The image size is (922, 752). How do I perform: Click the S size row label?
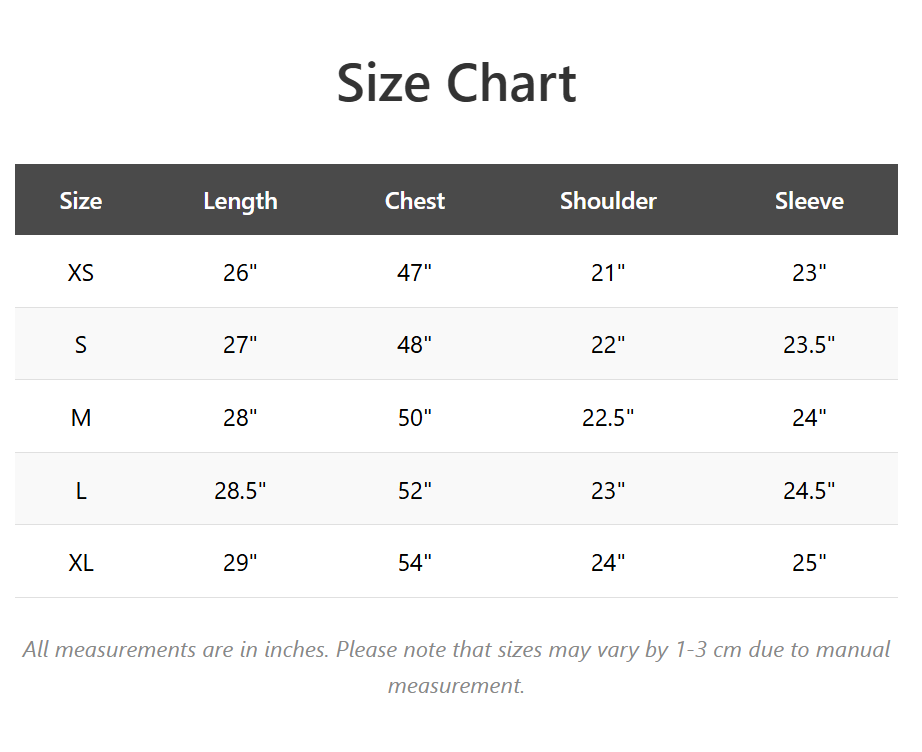(x=81, y=345)
